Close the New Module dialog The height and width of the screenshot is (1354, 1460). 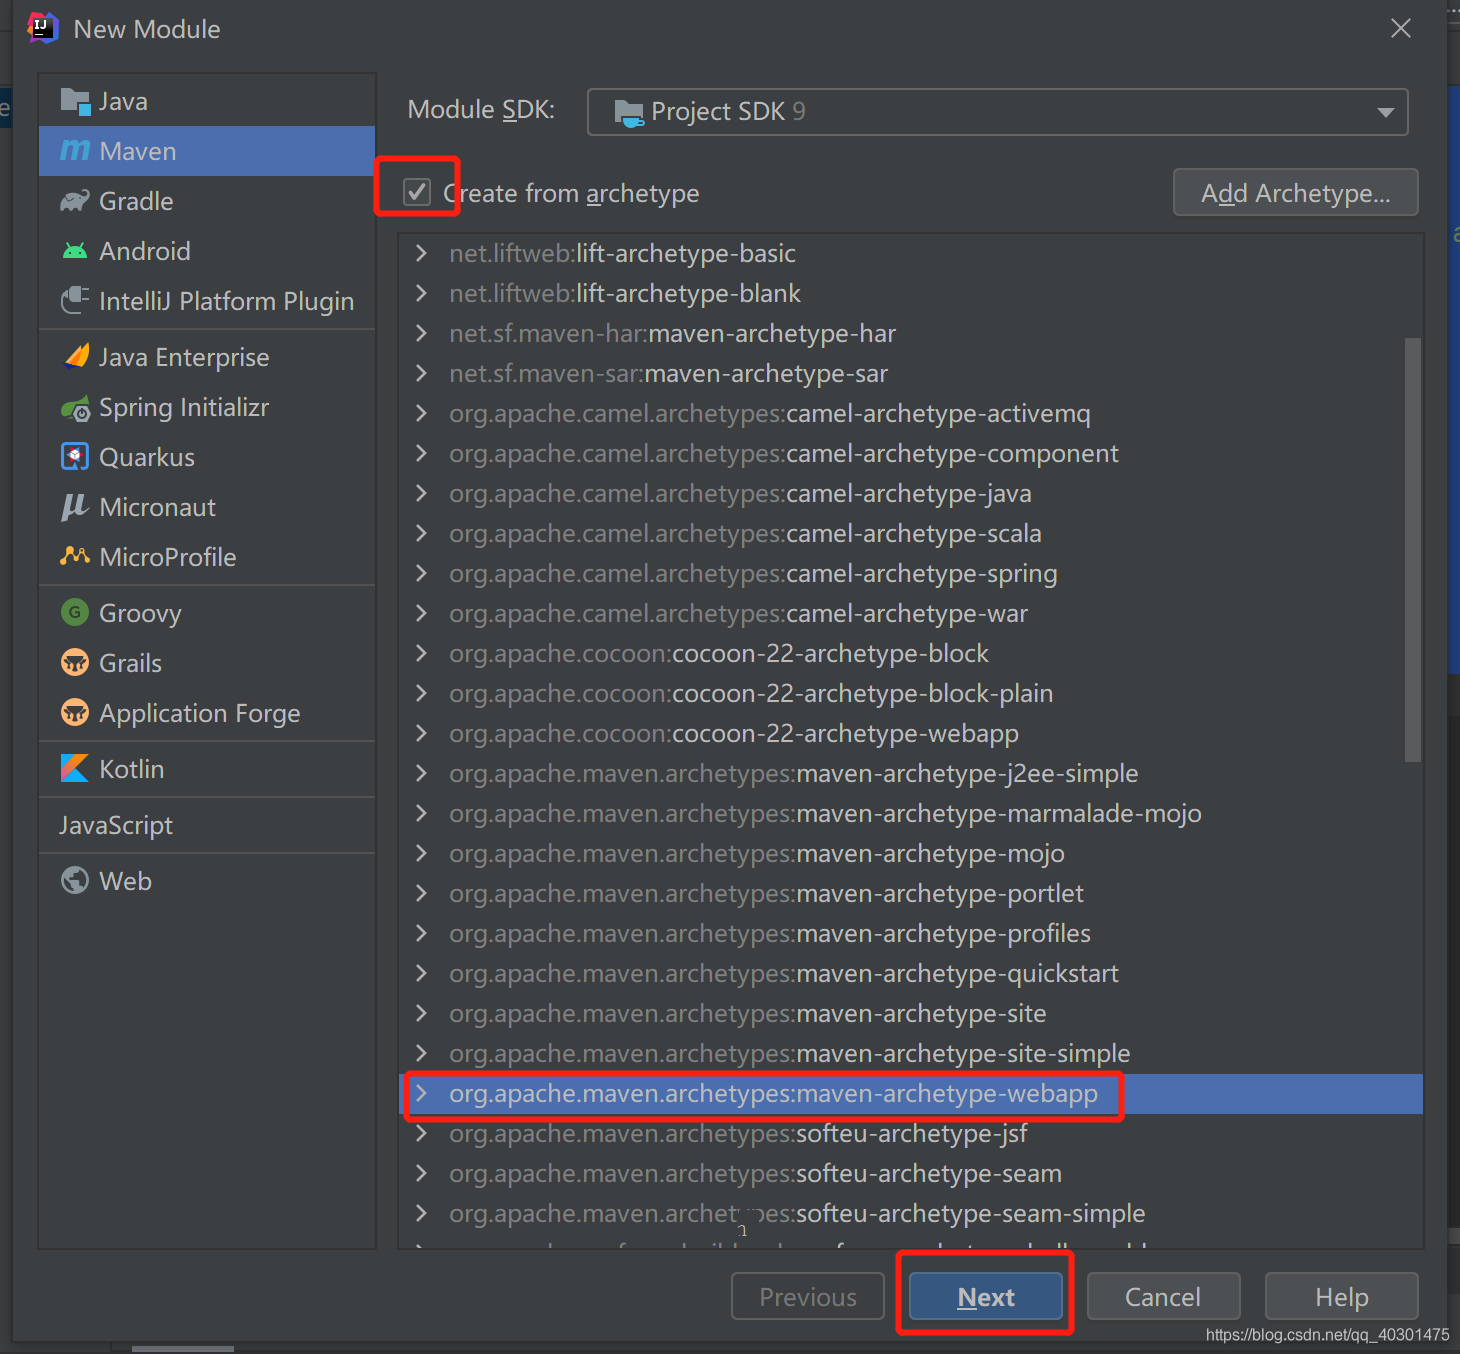click(x=1401, y=28)
